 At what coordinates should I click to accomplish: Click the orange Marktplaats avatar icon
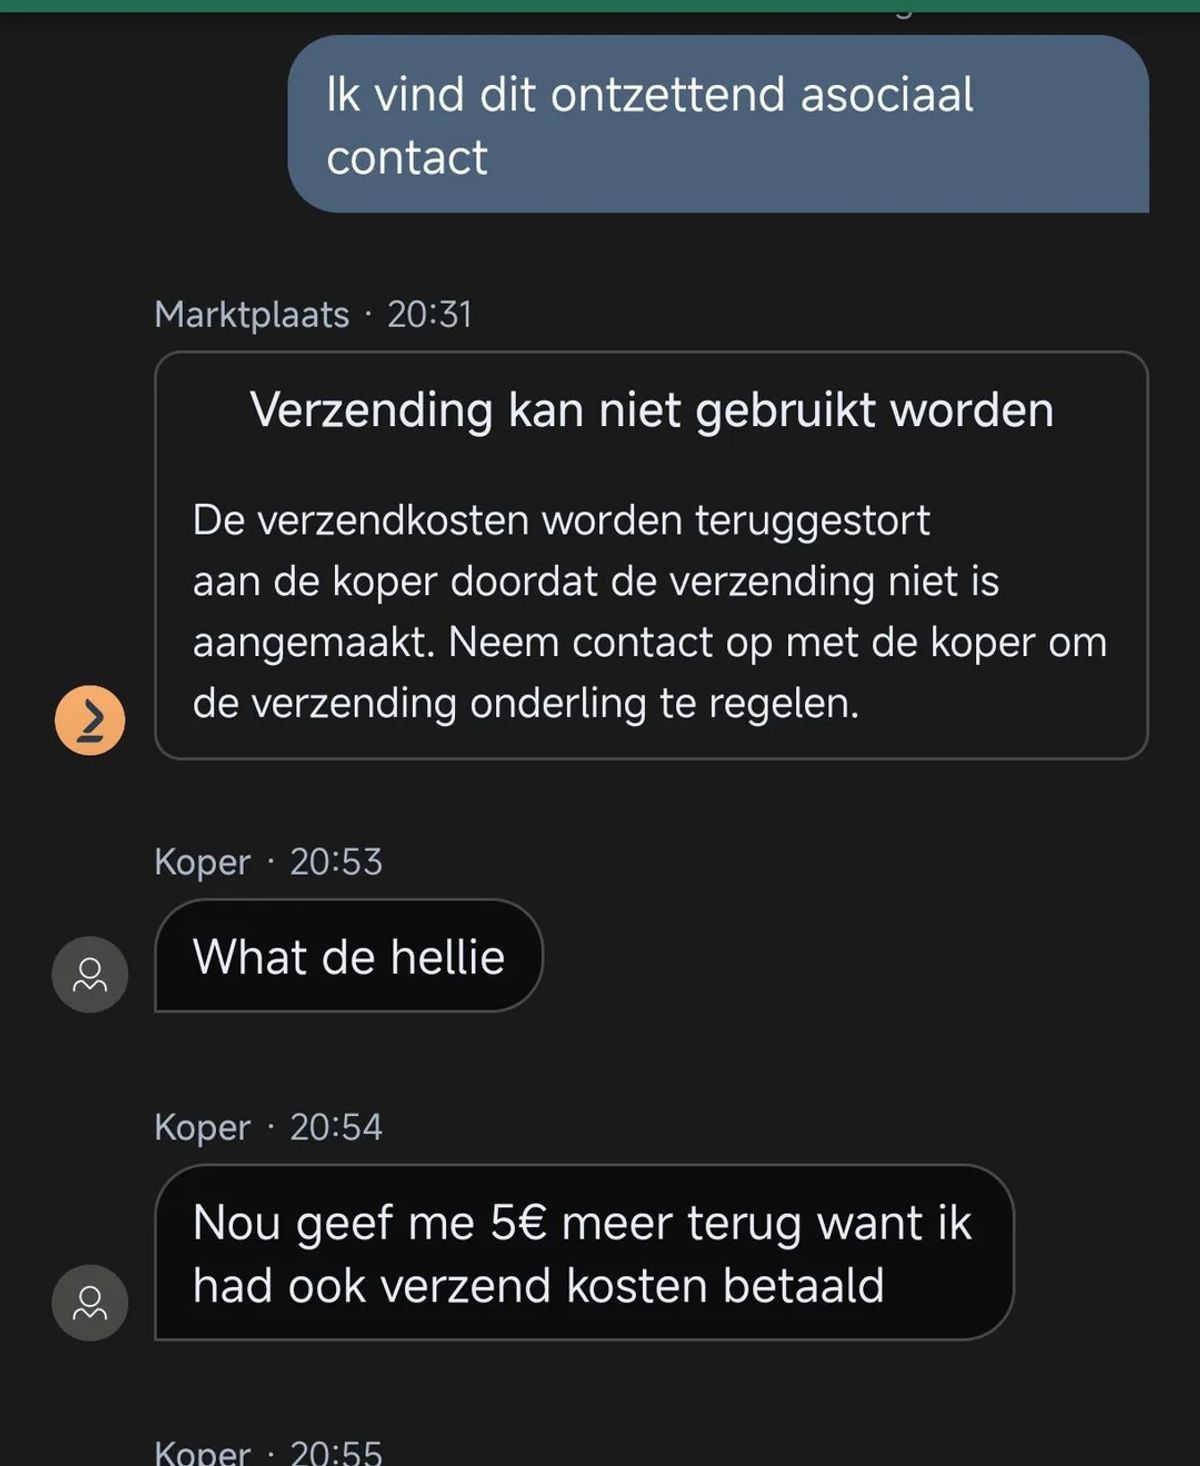pos(90,720)
